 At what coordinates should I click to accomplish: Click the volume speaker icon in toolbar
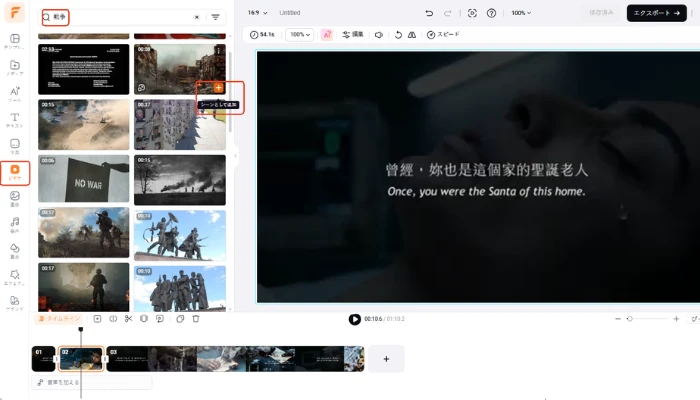click(x=379, y=34)
